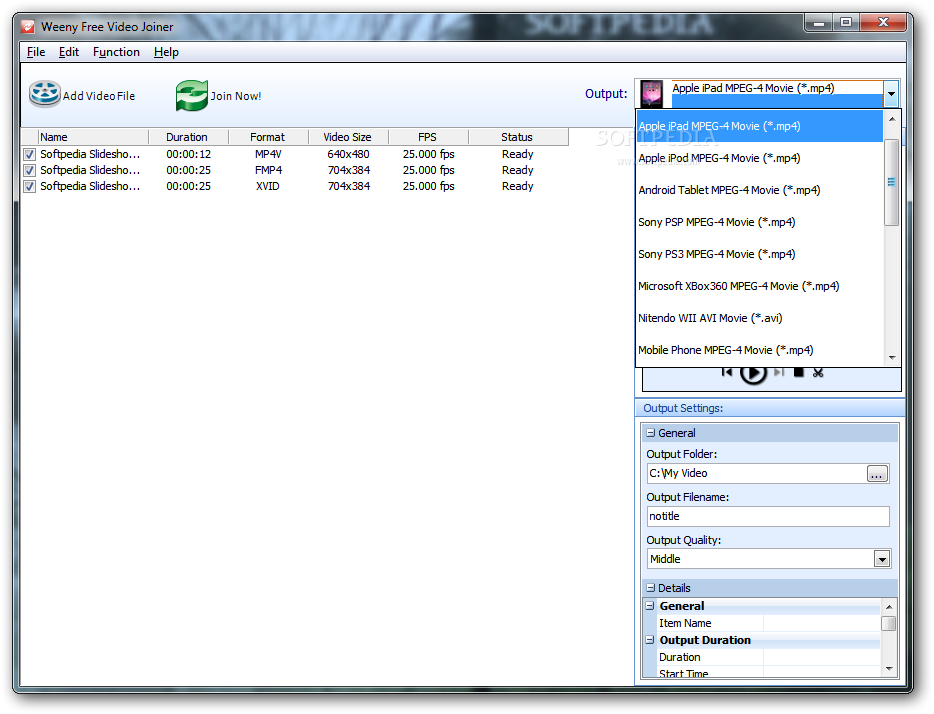Viewport: 934px width, 714px height.
Task: Choose Android Tablet MPEG-4 Movie format
Action: (x=759, y=190)
